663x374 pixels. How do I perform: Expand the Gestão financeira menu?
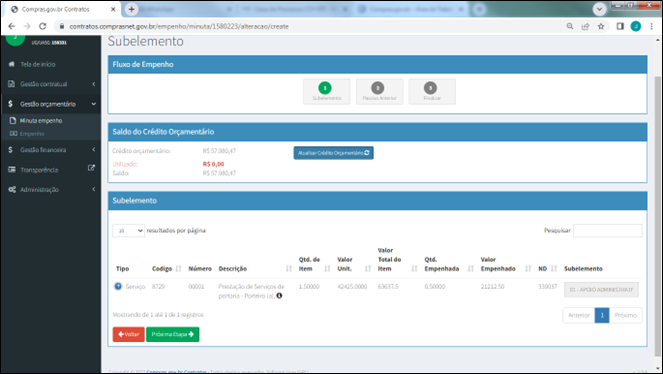click(x=51, y=150)
